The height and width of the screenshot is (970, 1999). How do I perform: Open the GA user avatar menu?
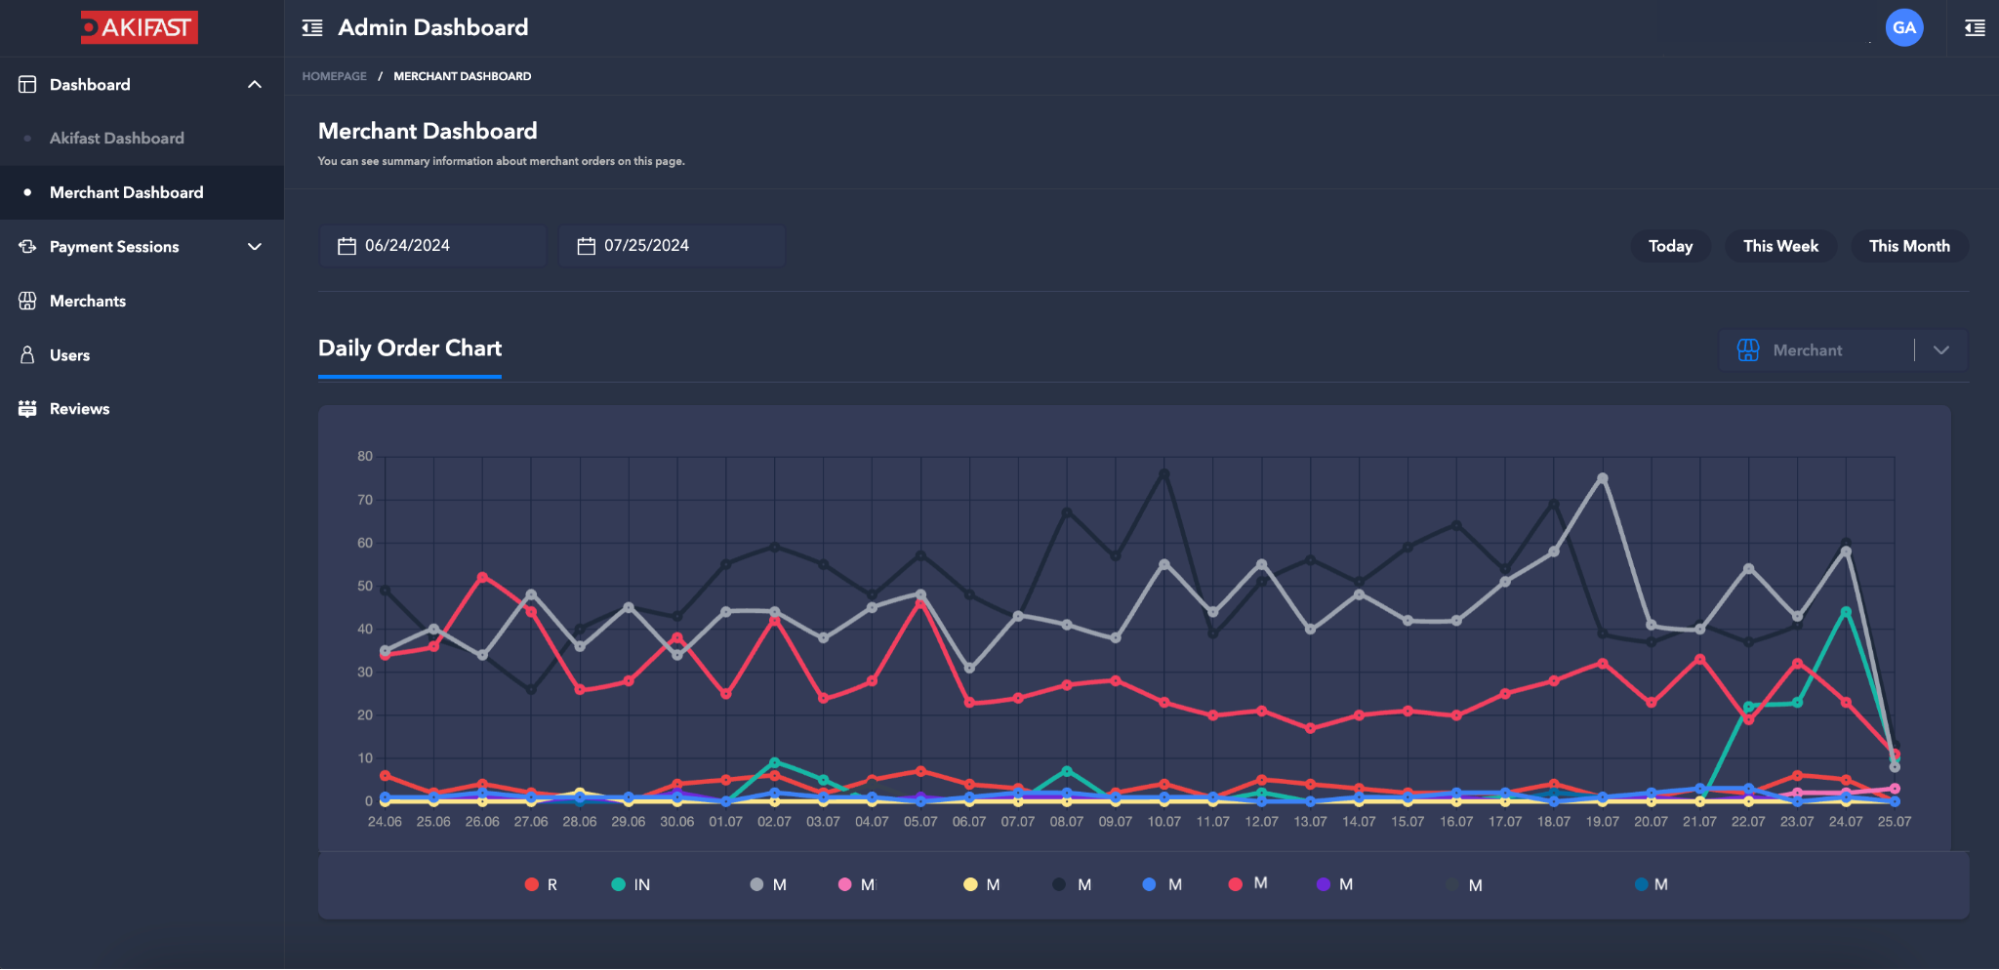pyautogui.click(x=1903, y=28)
